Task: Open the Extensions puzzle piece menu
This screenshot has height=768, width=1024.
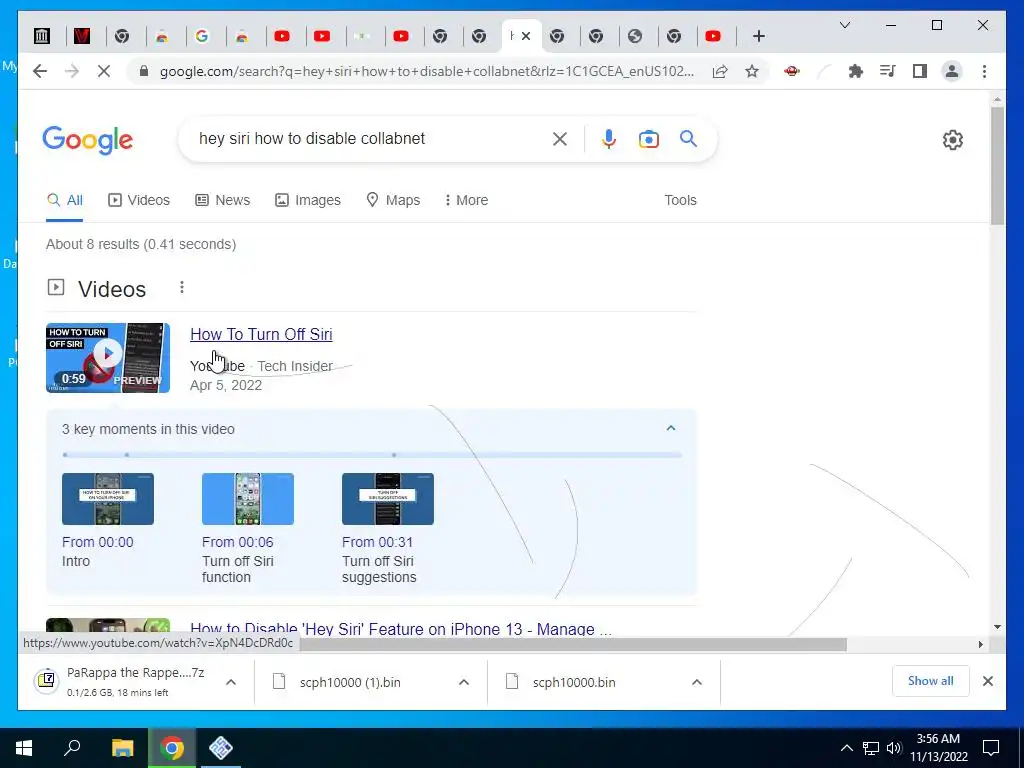Action: pyautogui.click(x=856, y=71)
